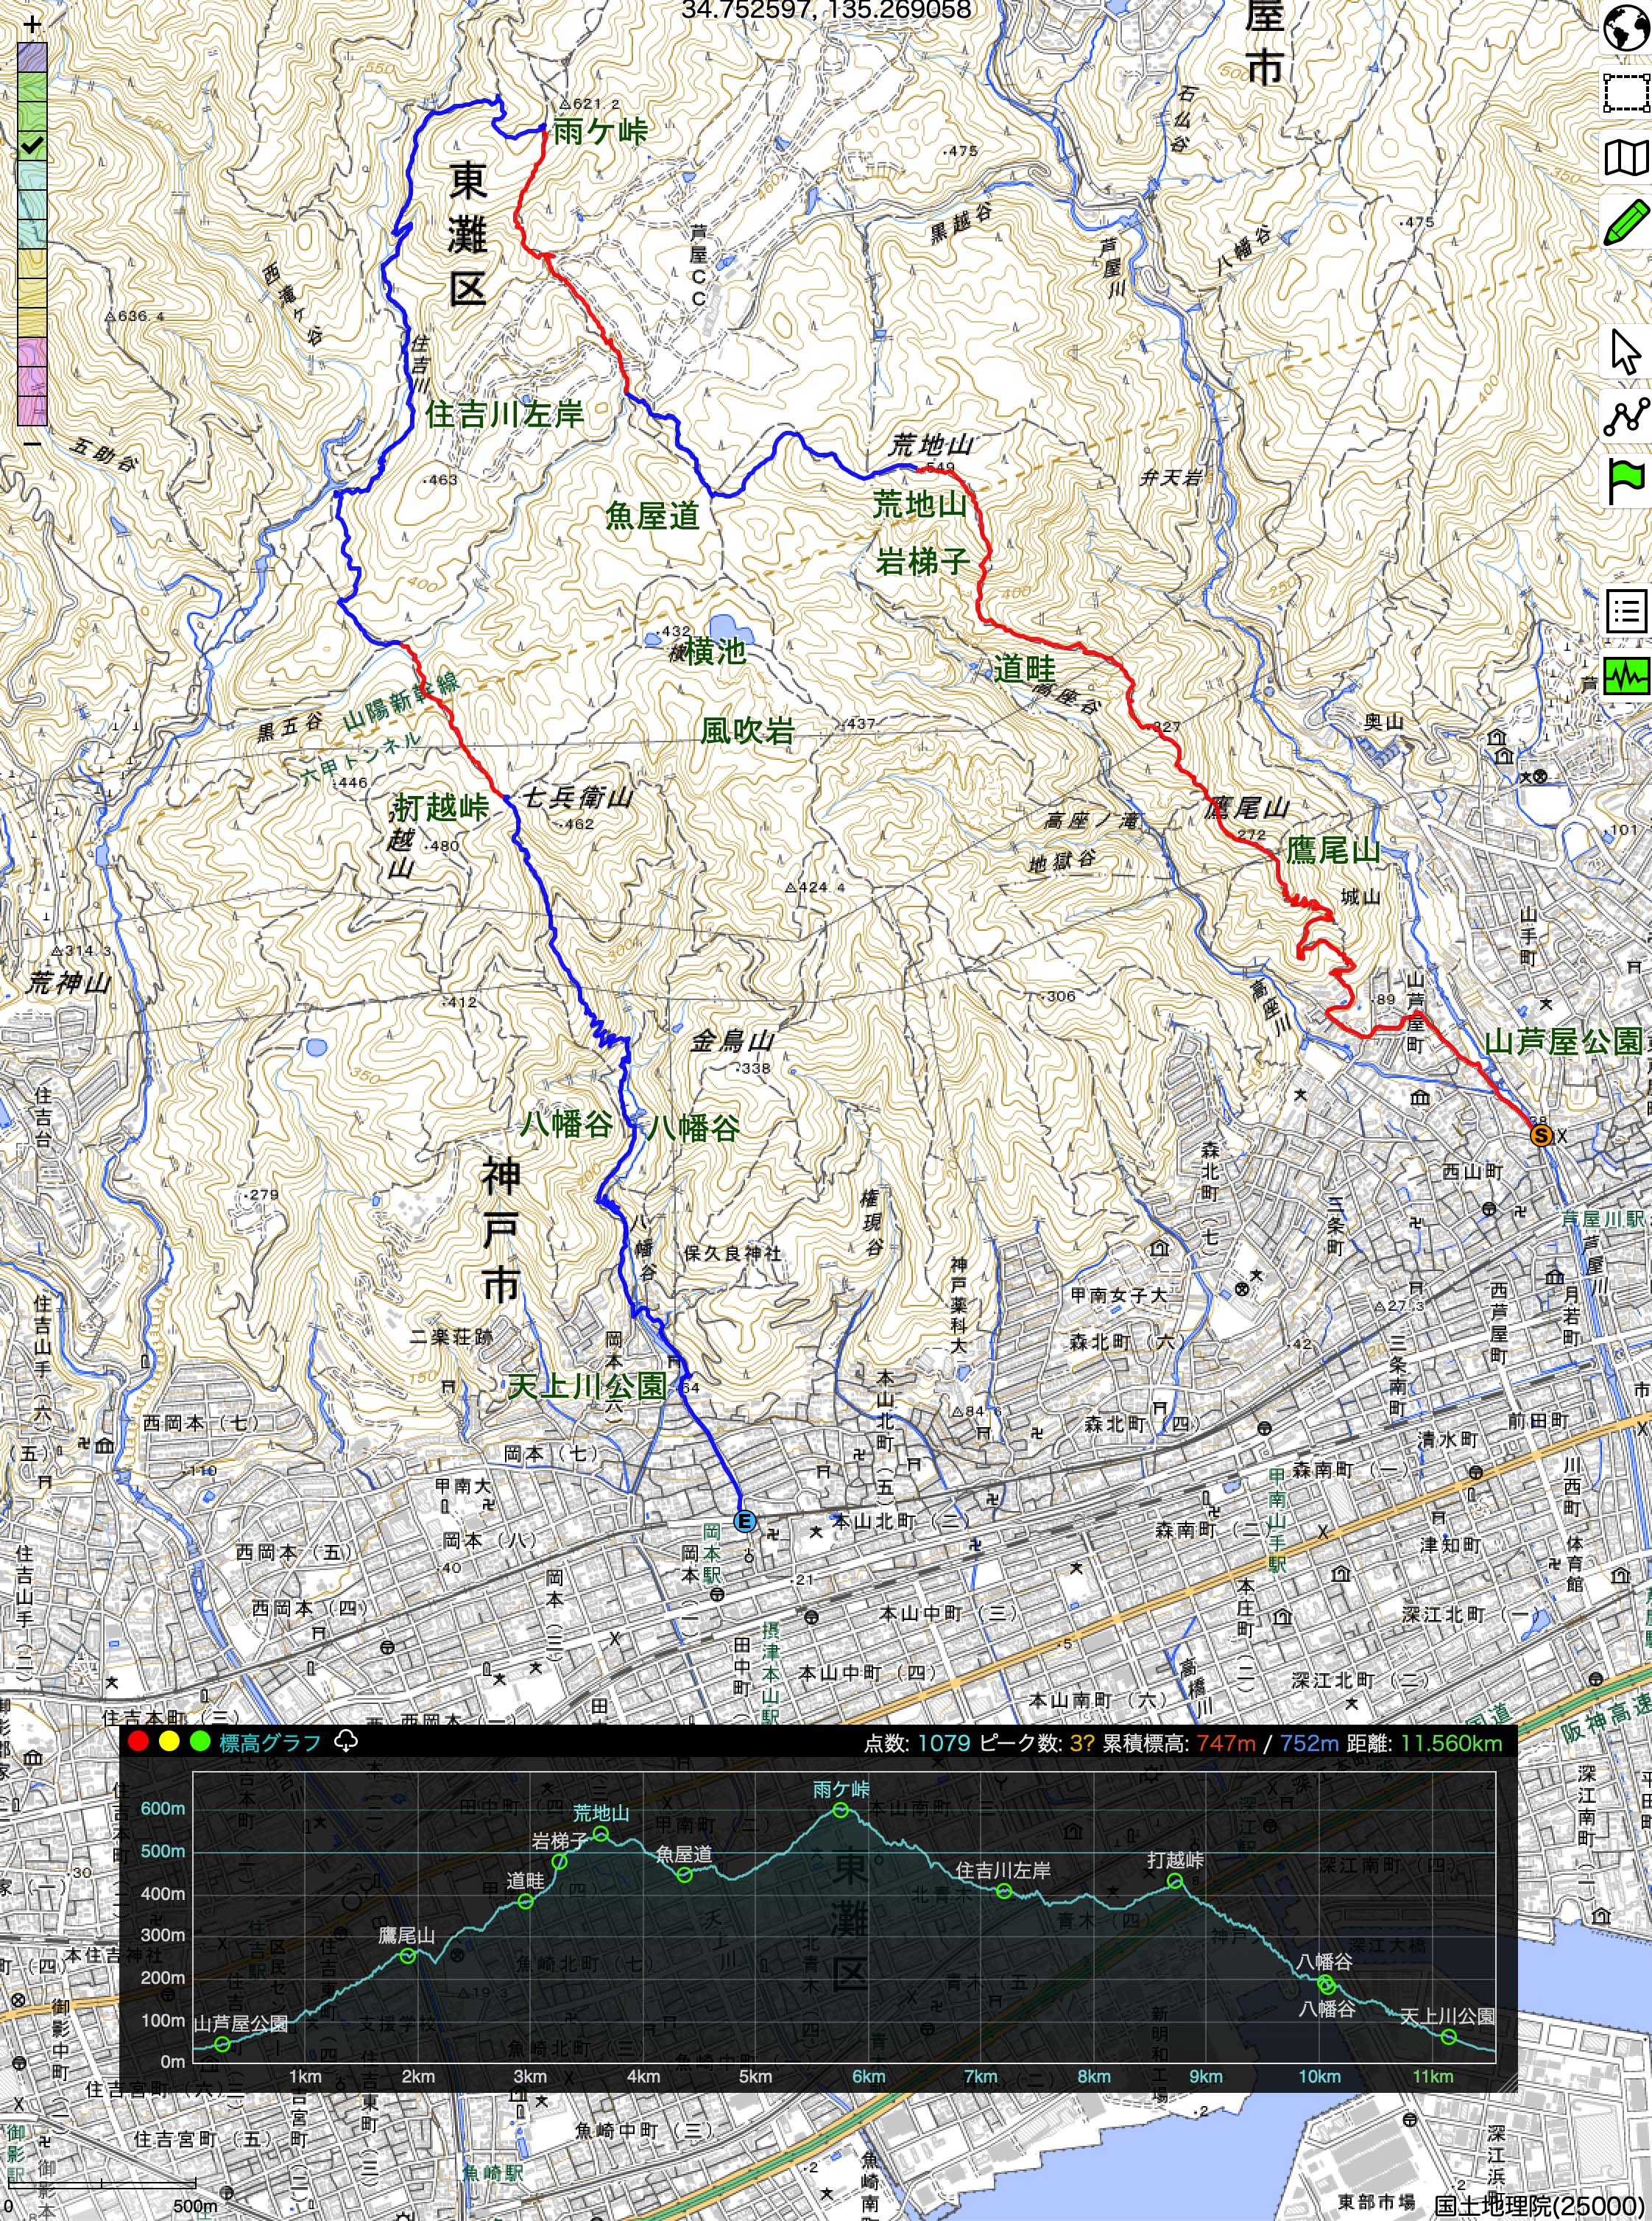Zoom in with the plus button
Image resolution: width=1652 pixels, height=2221 pixels.
(33, 25)
